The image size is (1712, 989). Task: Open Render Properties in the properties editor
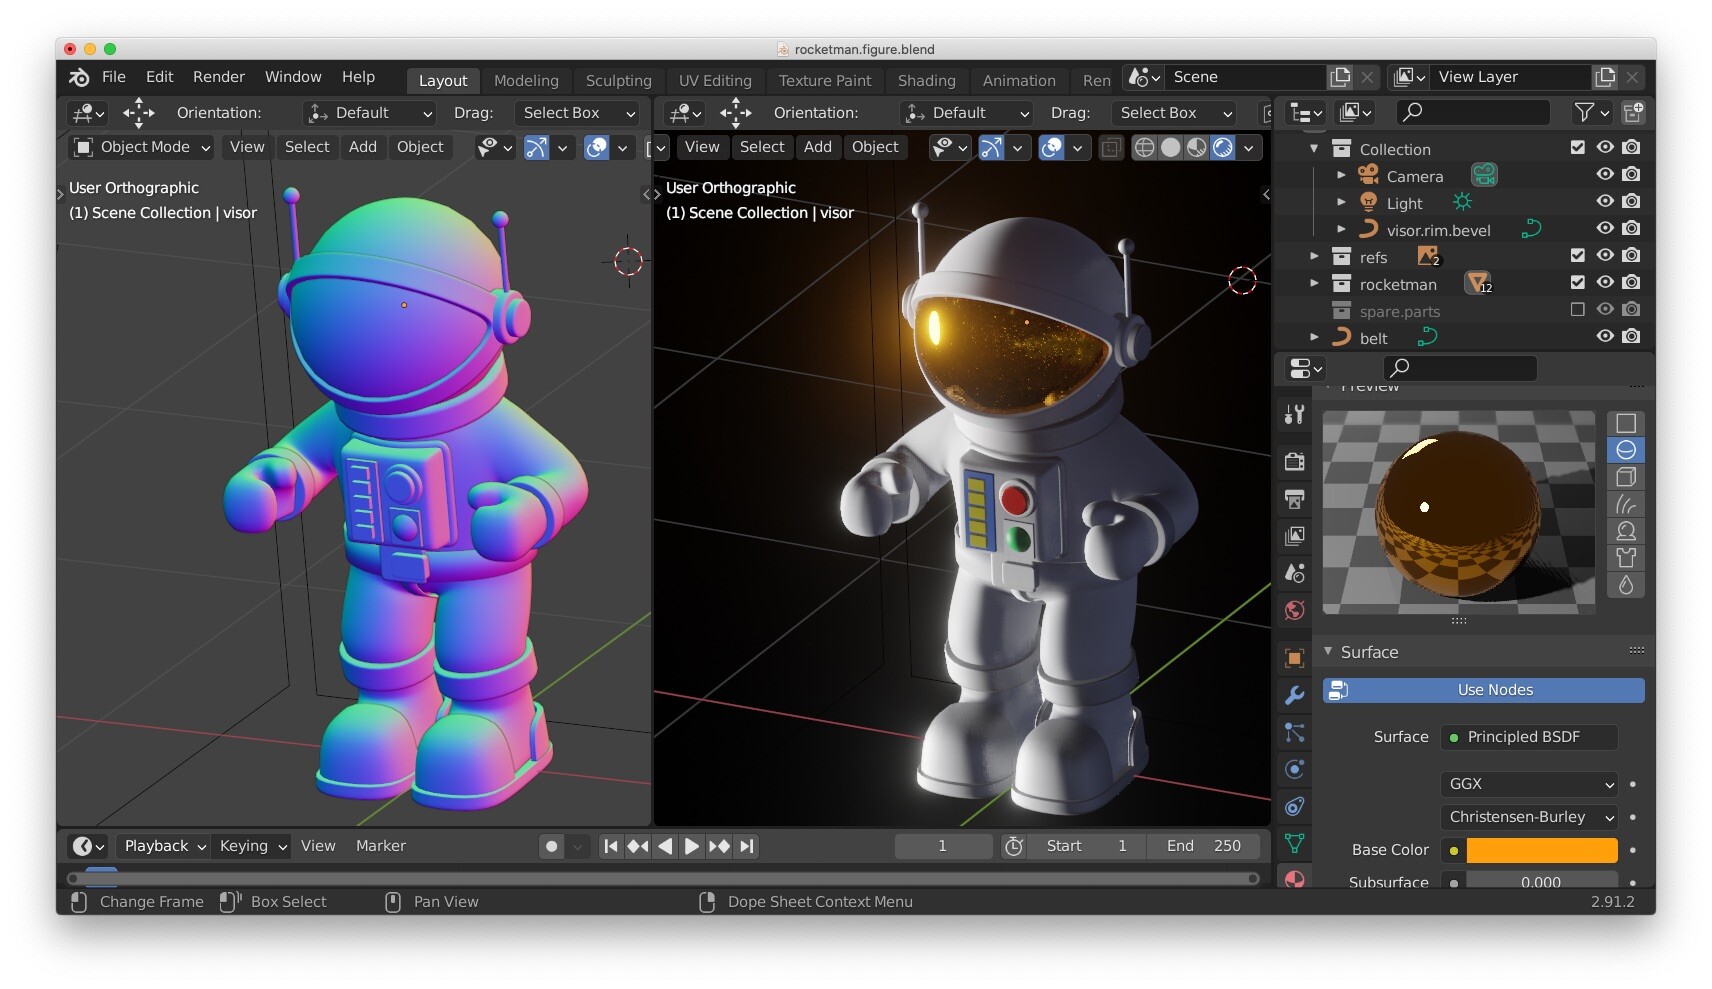click(x=1294, y=462)
